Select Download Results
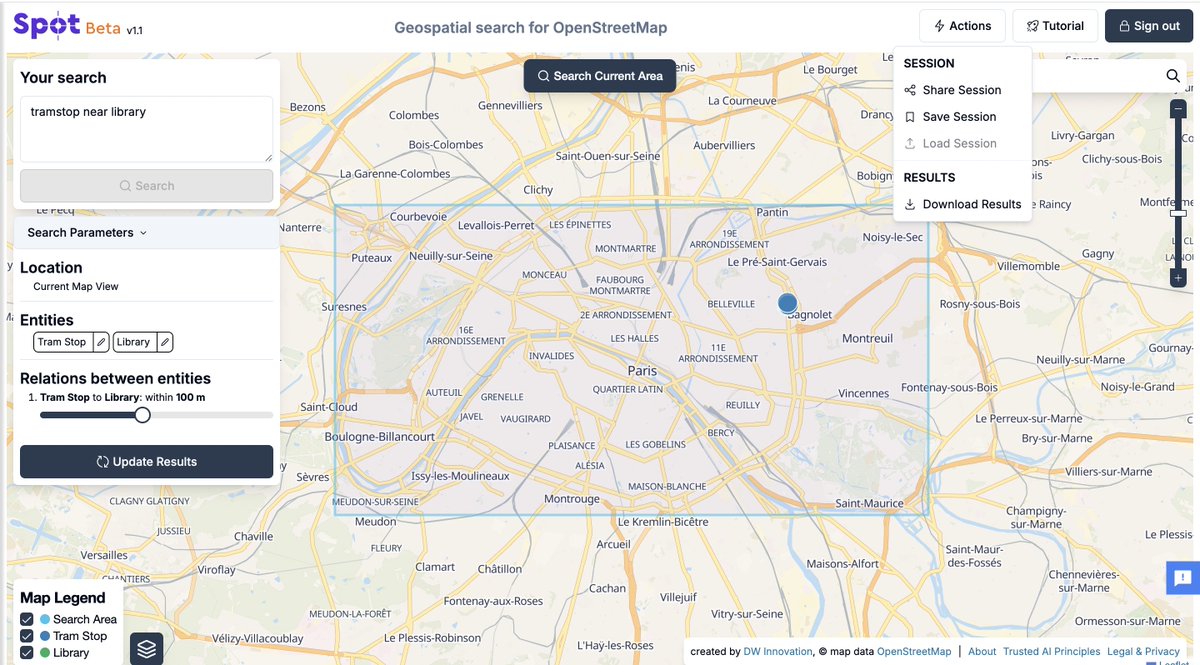1200x665 pixels. click(962, 204)
